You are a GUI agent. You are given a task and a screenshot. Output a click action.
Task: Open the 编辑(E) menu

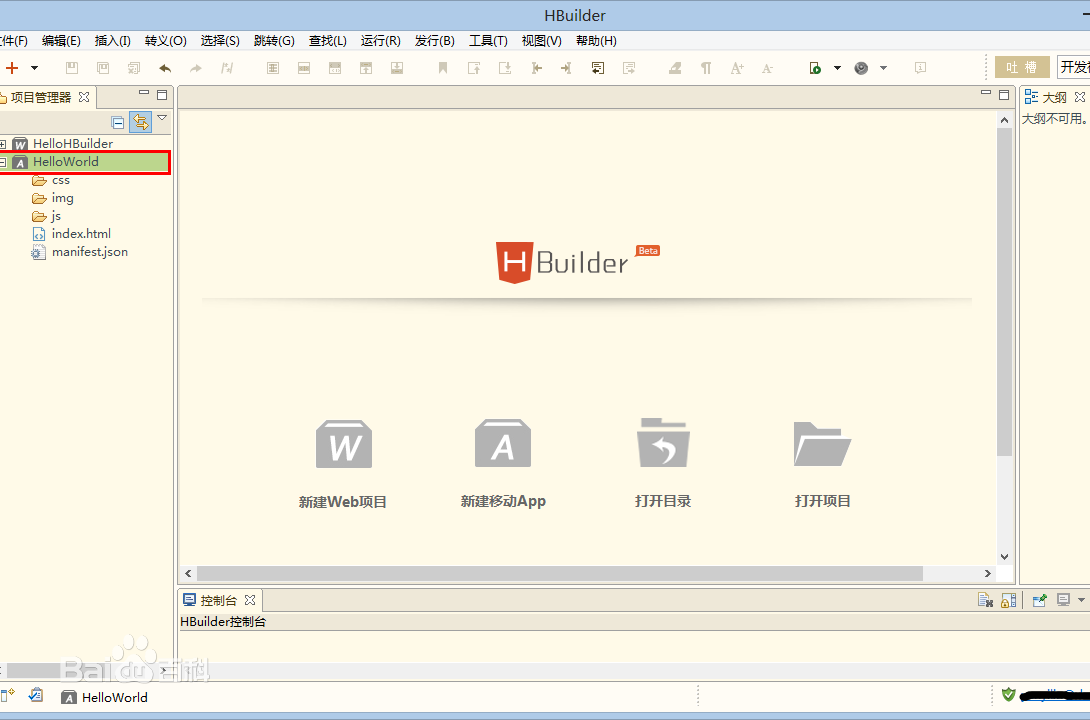[61, 40]
